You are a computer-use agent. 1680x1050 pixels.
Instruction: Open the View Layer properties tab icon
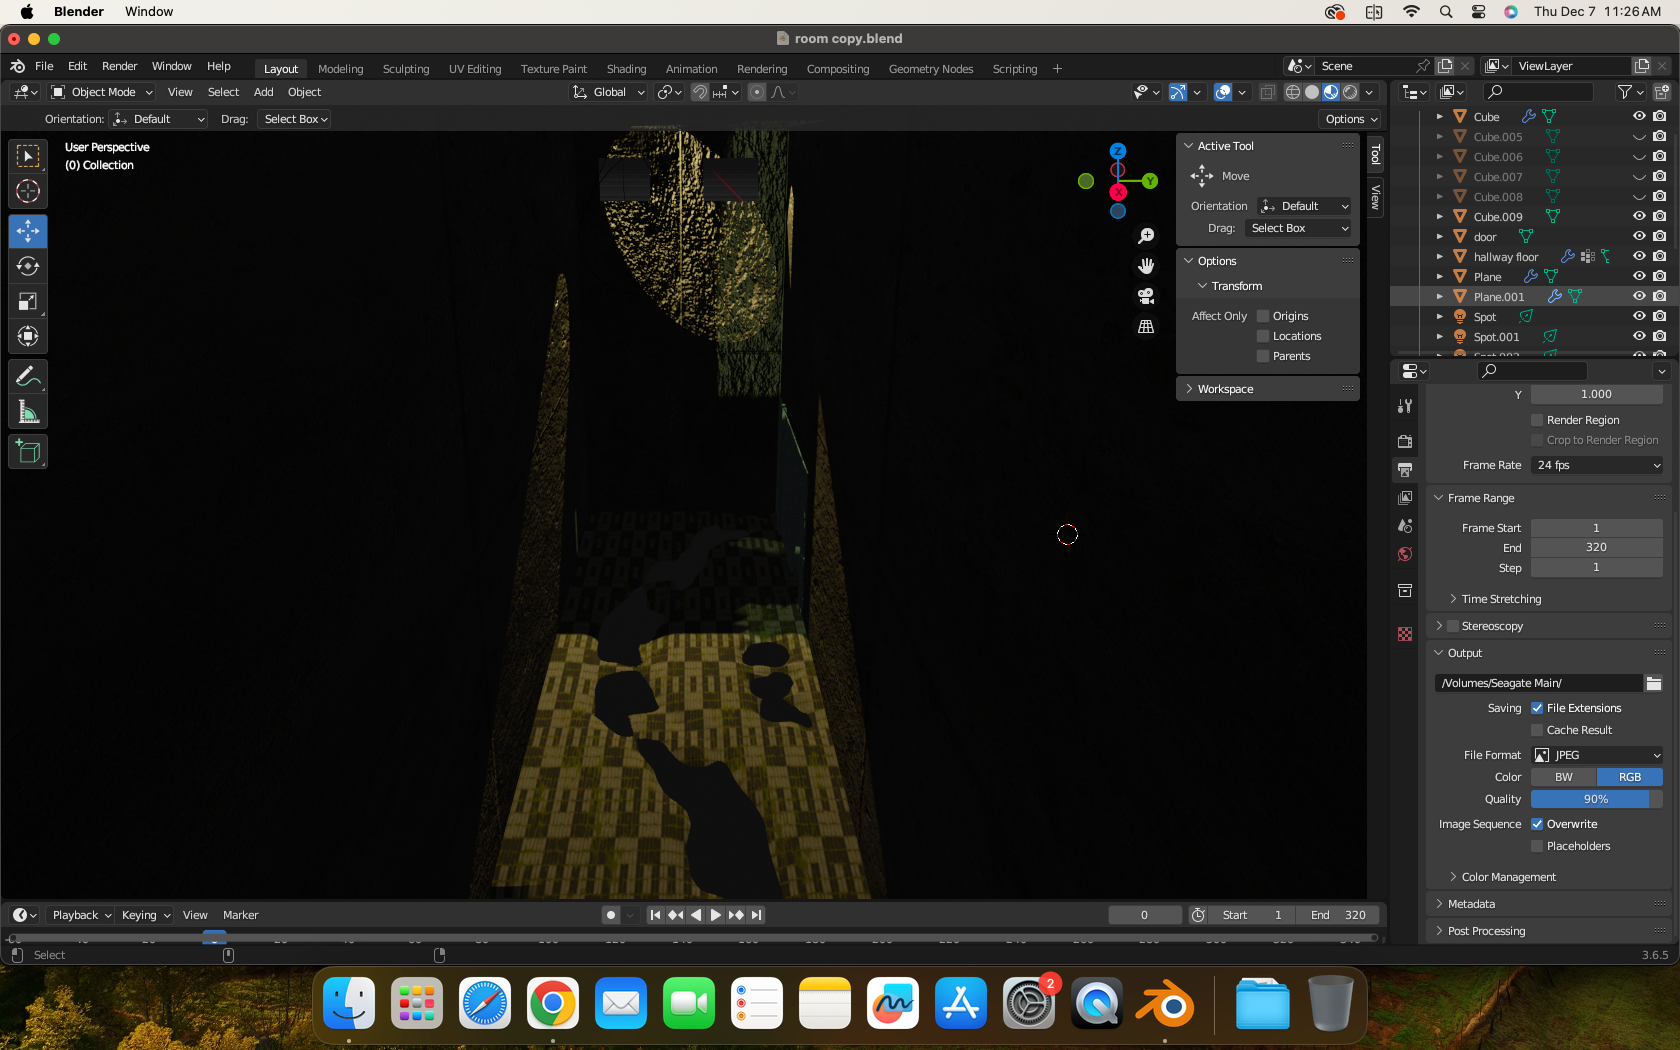[1405, 497]
